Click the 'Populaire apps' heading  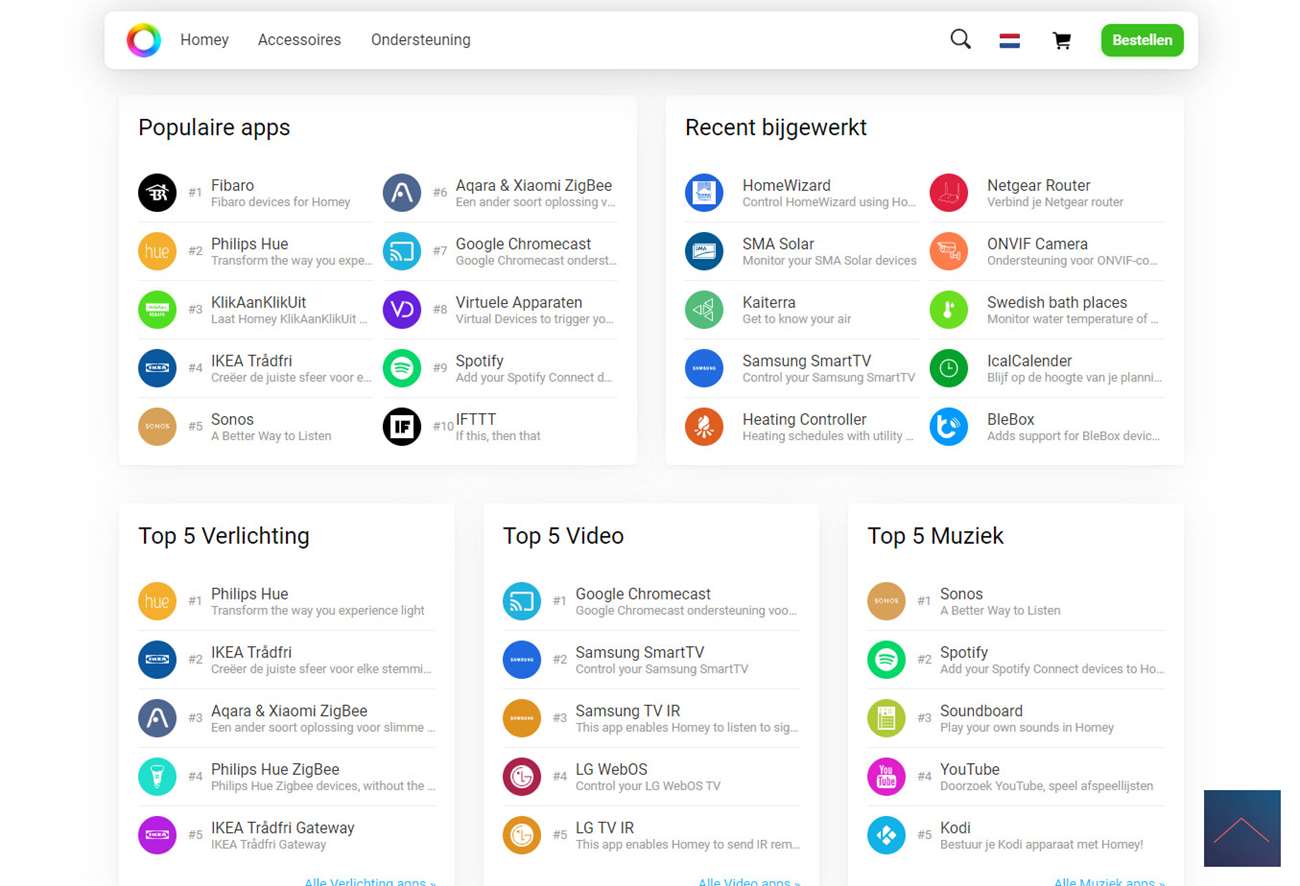click(214, 127)
